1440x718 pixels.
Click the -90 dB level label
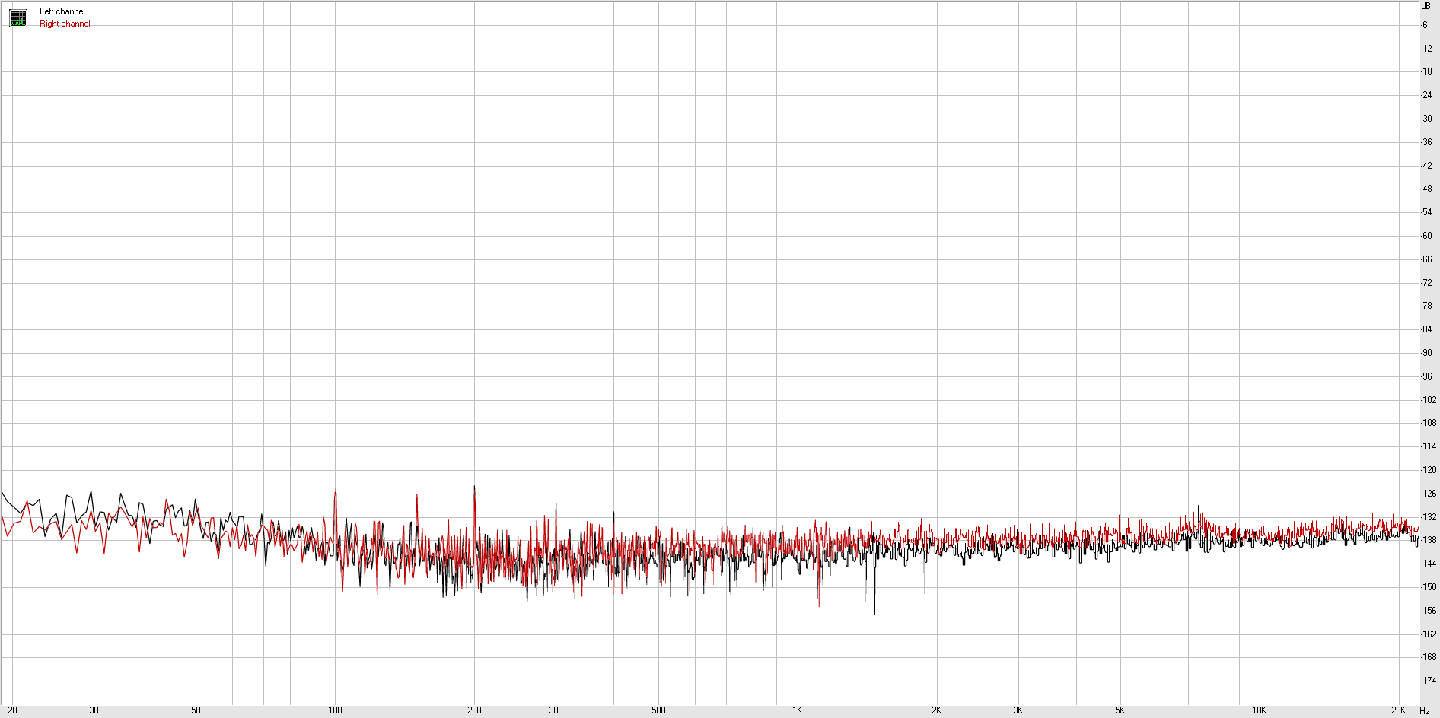pyautogui.click(x=1427, y=353)
